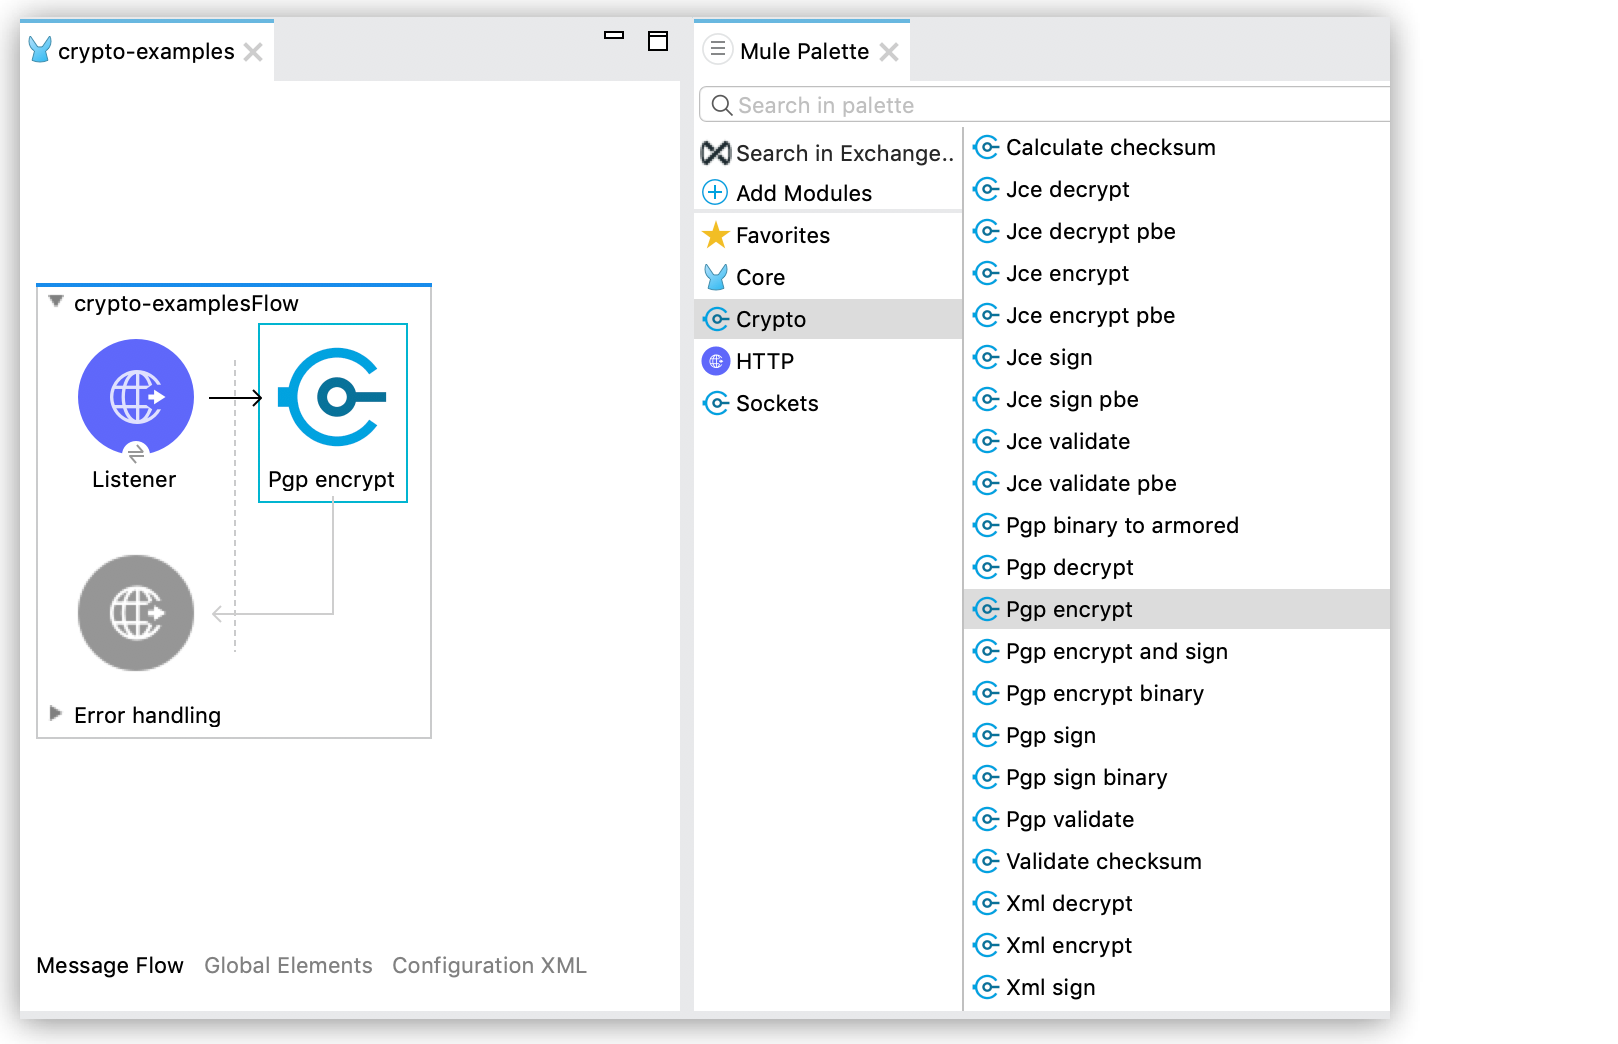Open the Crypto category in the Mule Palette
This screenshot has height=1044, width=1618.
(x=770, y=319)
